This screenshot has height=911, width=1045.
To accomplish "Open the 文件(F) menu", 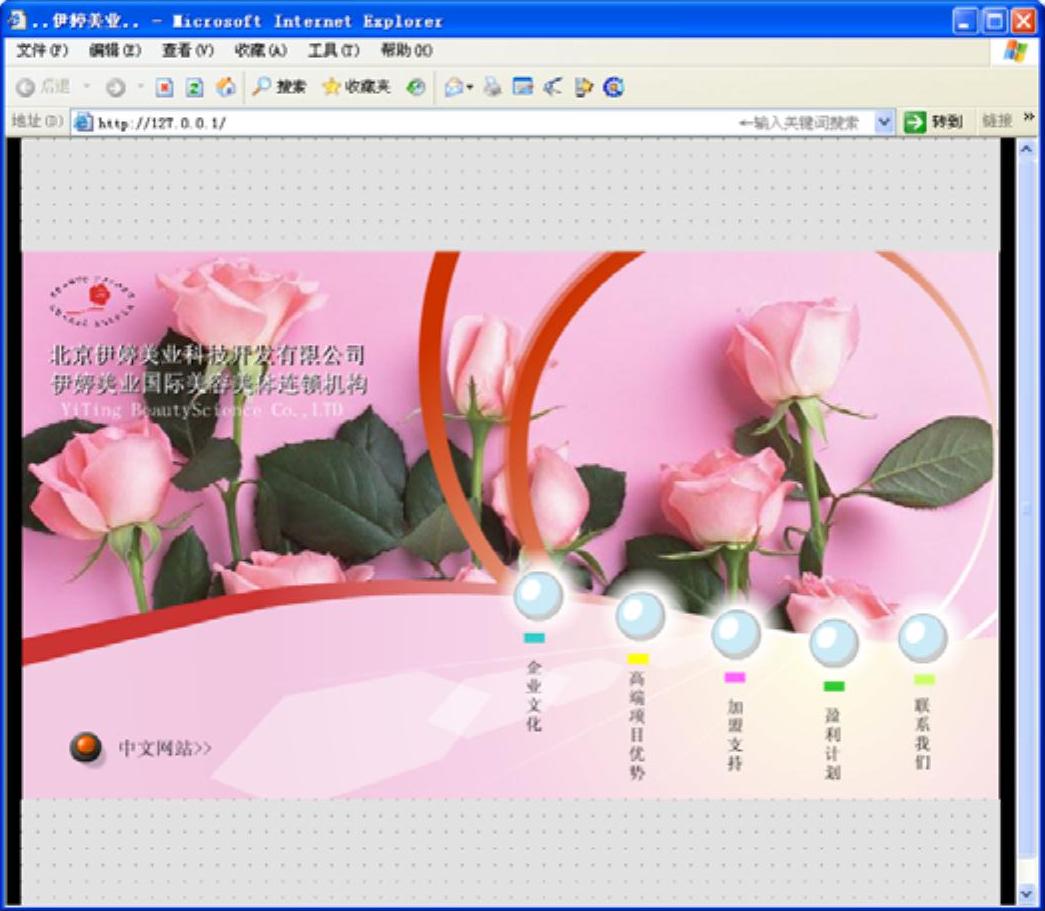I will click(42, 50).
